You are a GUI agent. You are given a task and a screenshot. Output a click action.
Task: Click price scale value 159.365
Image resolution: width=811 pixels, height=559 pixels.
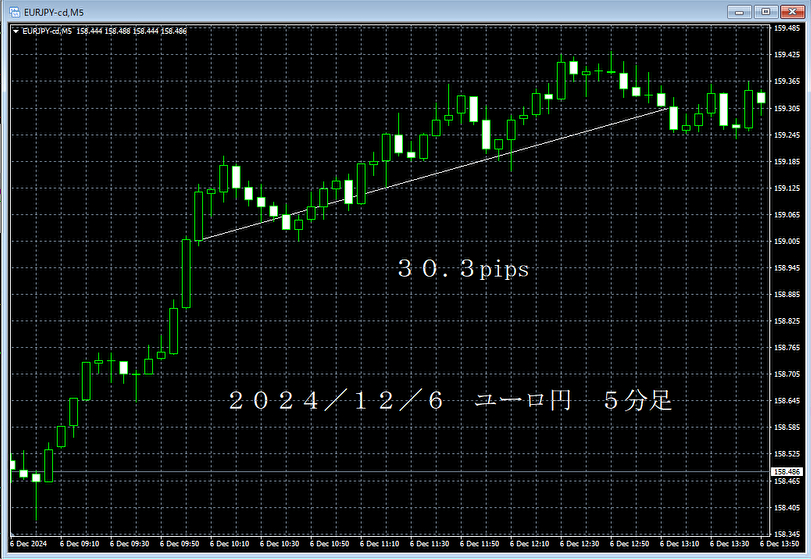point(787,81)
